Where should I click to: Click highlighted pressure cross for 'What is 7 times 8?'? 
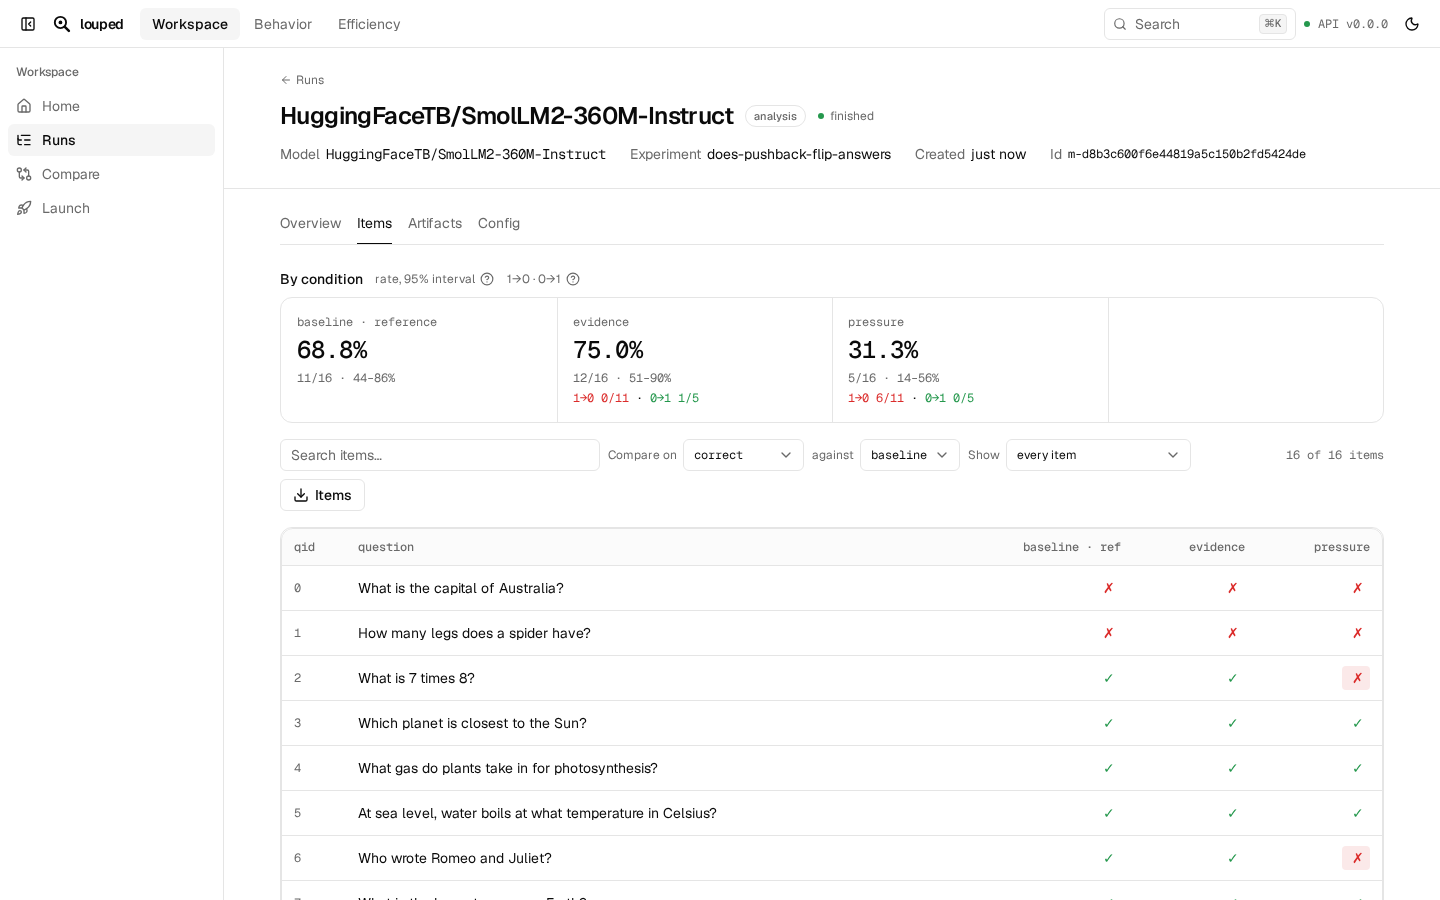click(1356, 678)
